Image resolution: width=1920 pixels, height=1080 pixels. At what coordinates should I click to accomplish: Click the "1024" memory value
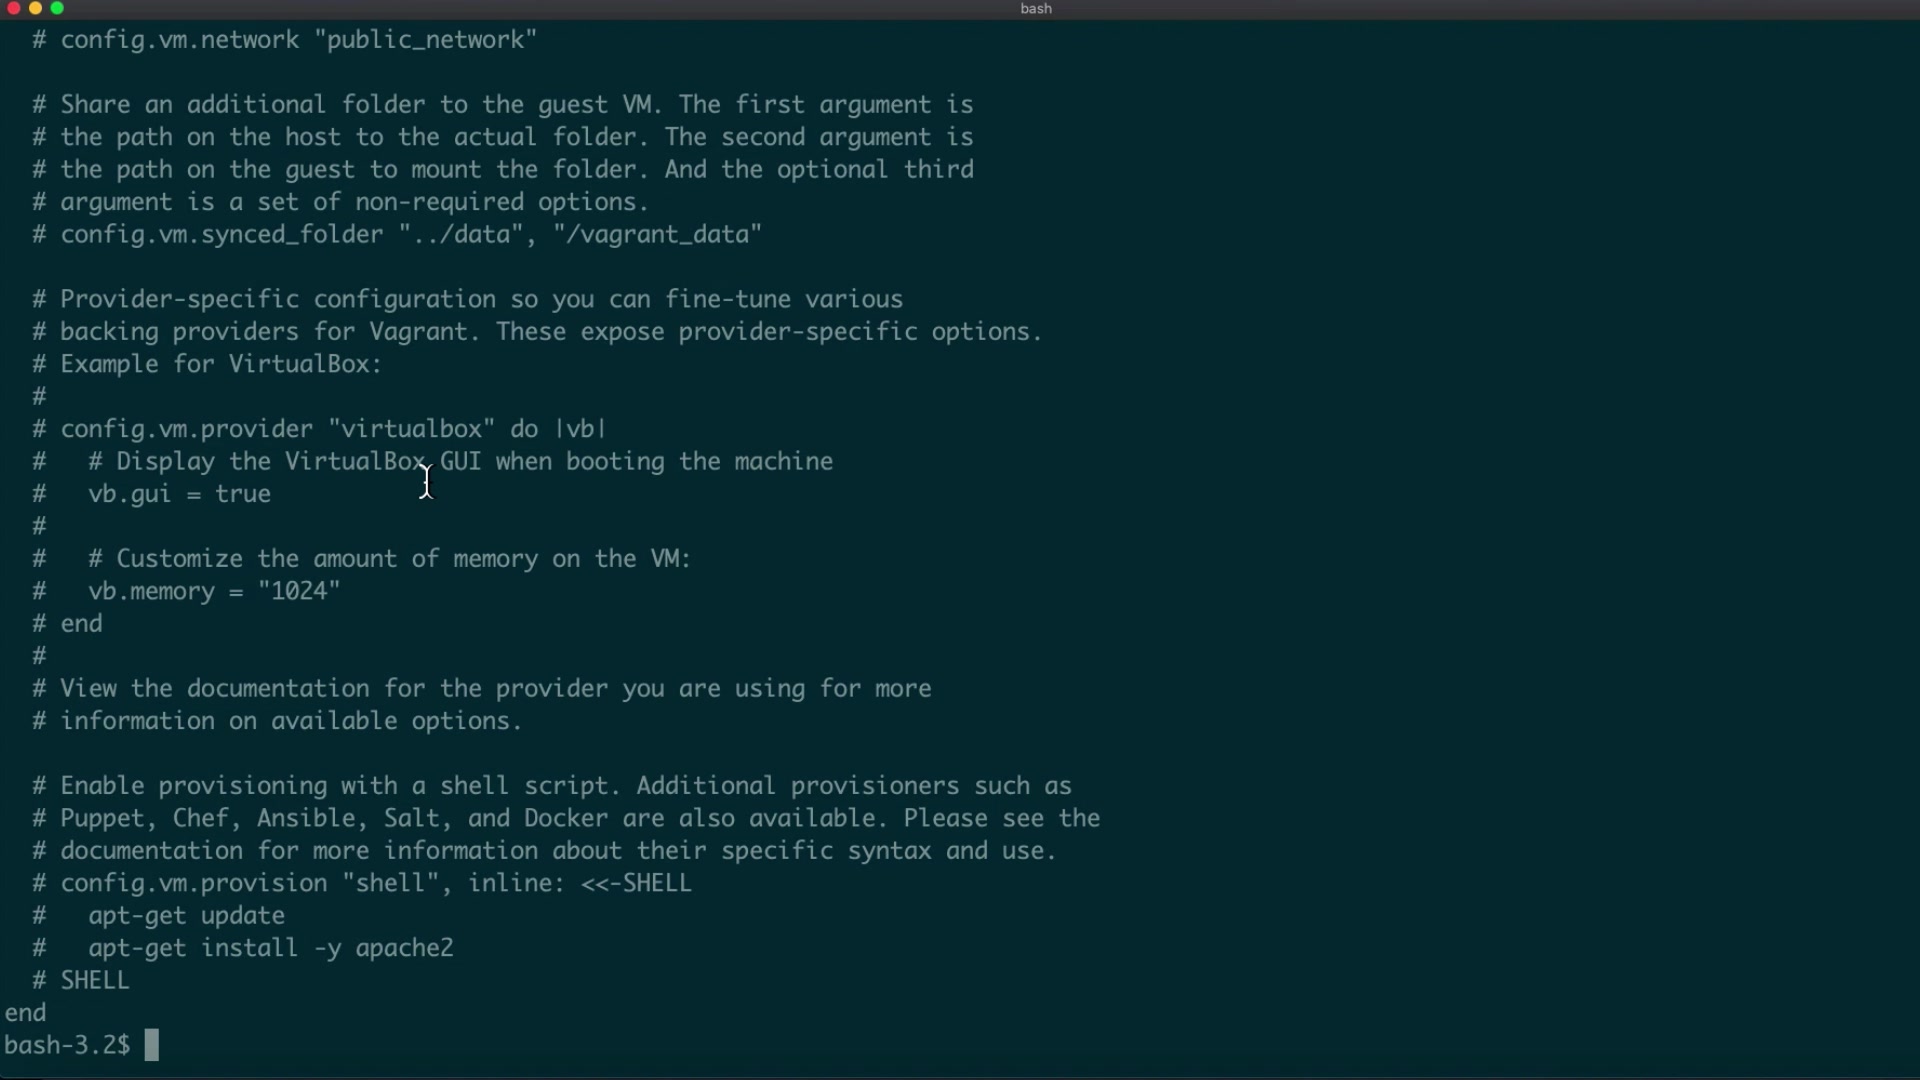click(299, 591)
